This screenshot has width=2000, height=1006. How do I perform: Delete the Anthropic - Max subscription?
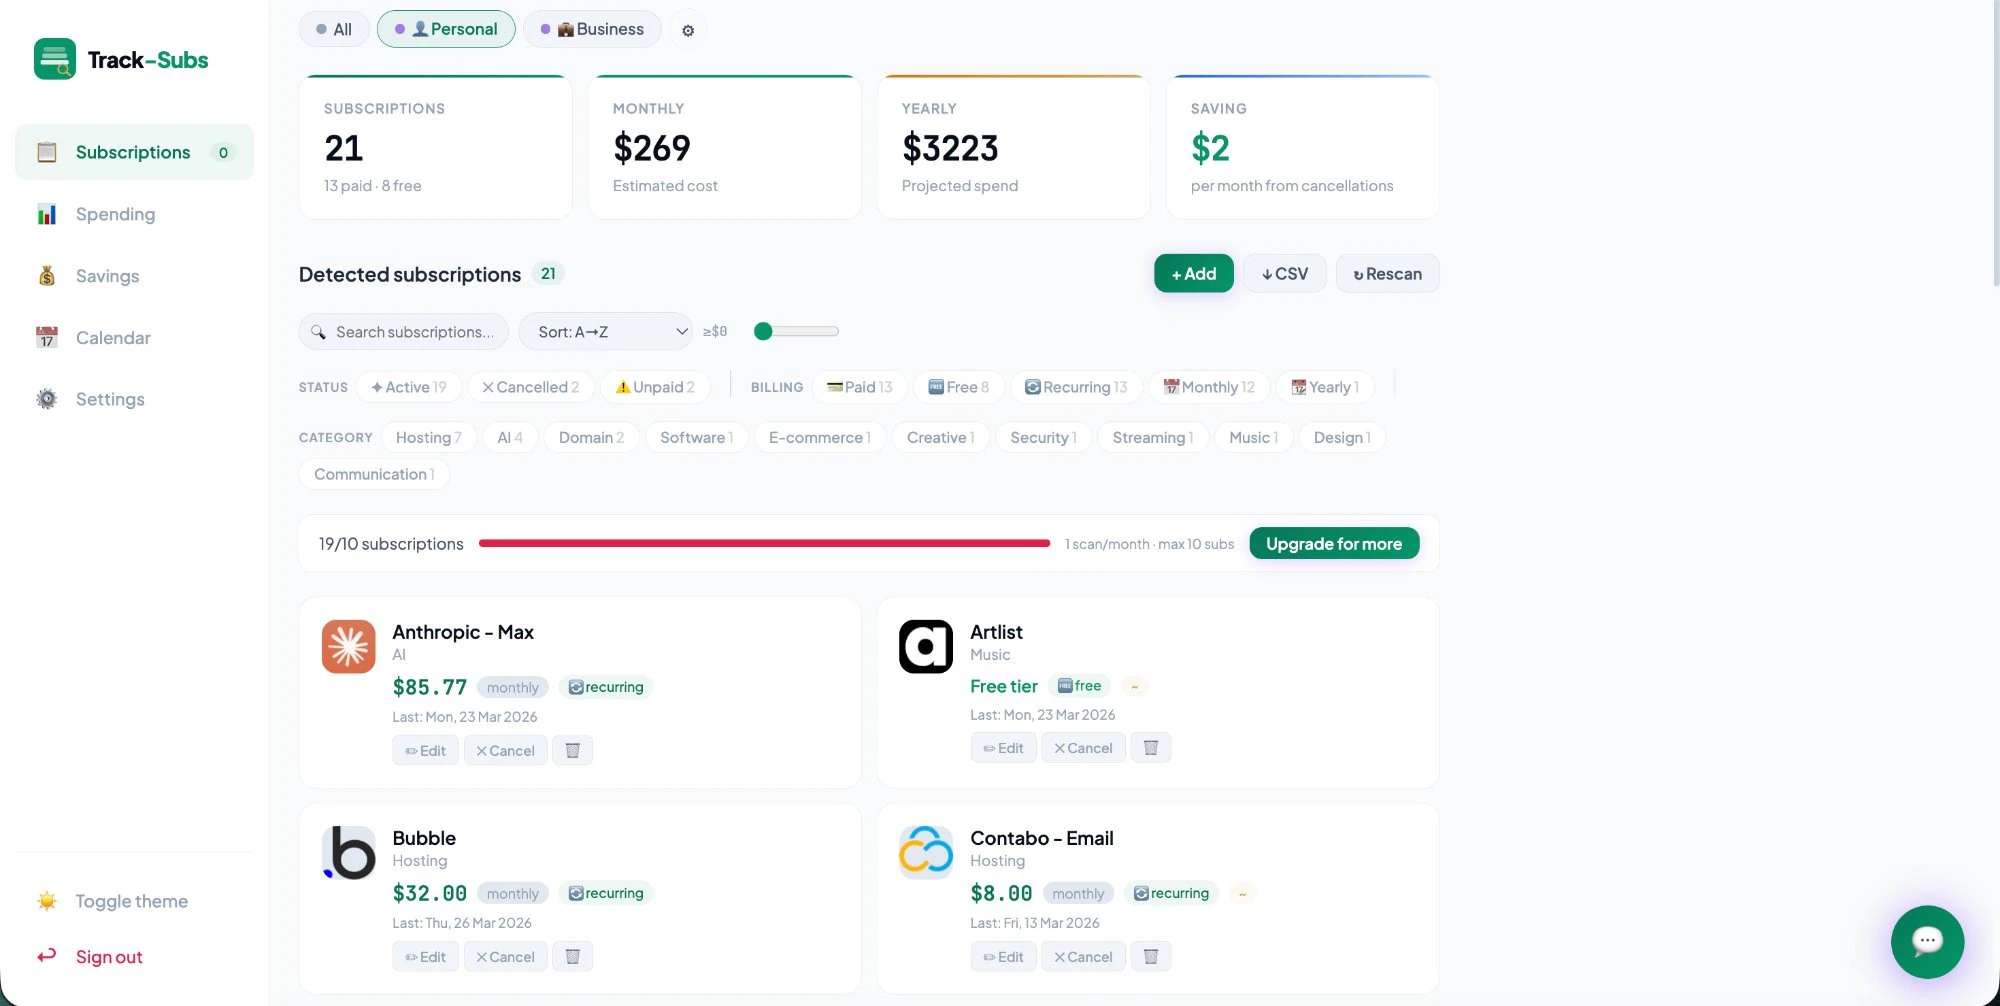[573, 750]
